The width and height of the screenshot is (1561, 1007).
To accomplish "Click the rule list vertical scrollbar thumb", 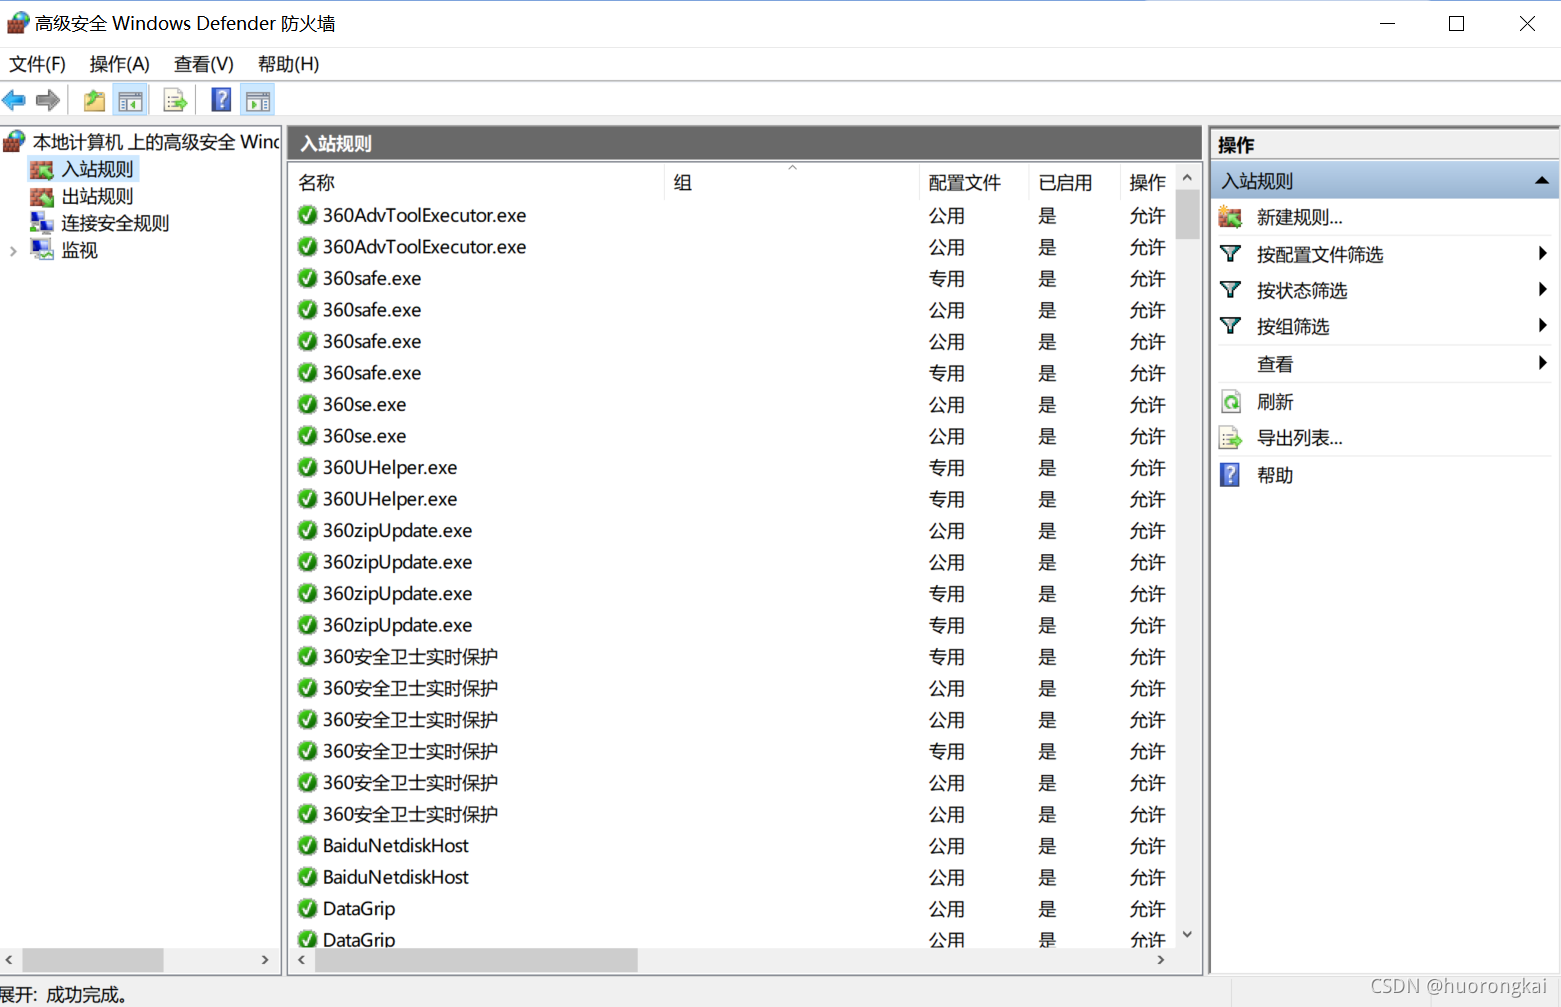I will [1187, 214].
